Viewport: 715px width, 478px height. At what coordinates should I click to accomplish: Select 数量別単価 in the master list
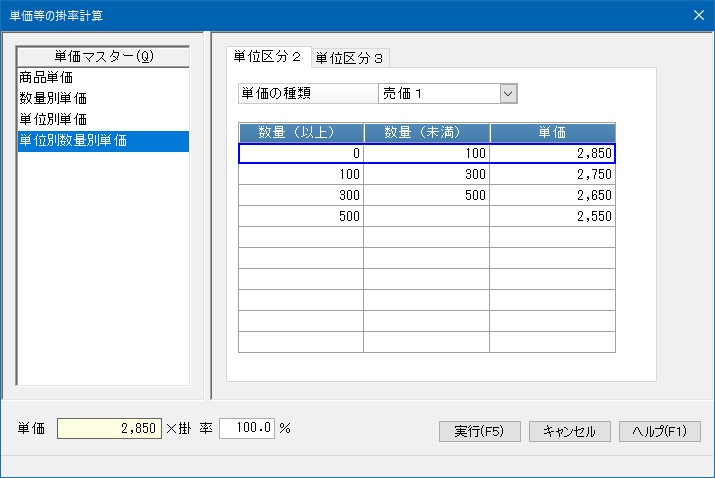[52, 98]
